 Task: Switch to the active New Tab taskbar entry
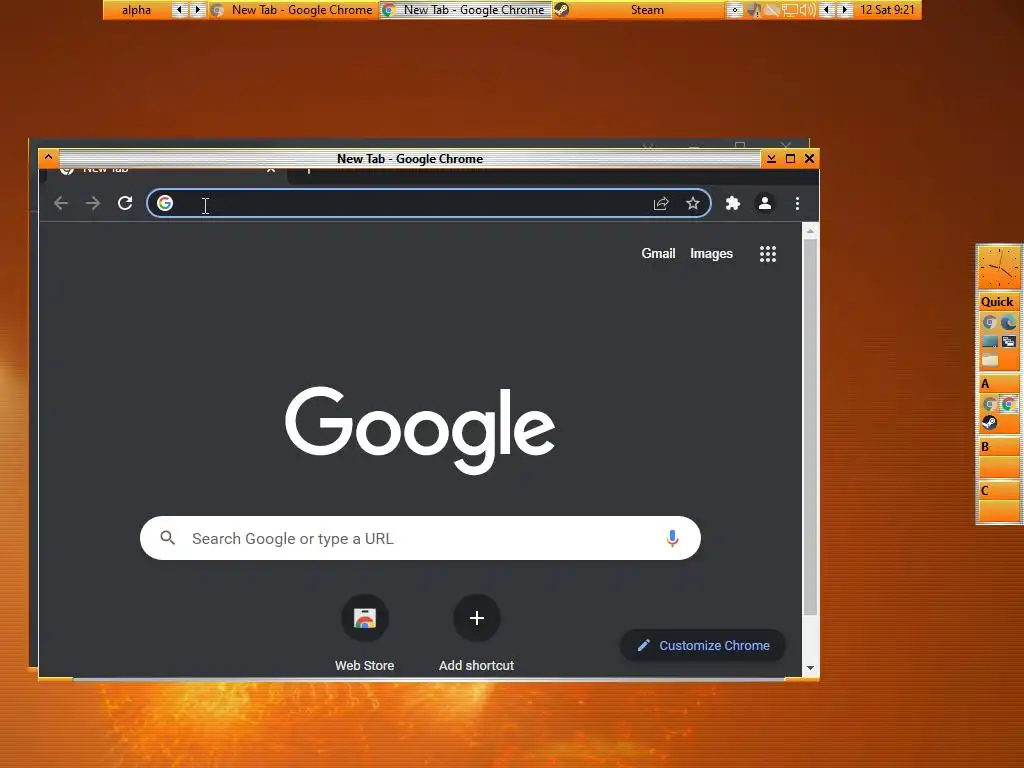pos(466,10)
